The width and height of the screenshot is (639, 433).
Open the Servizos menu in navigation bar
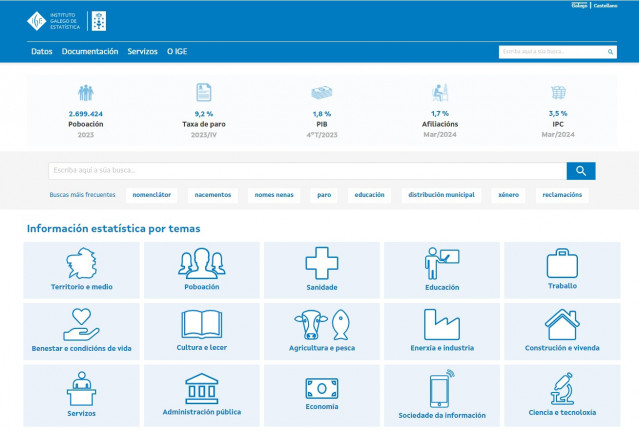(142, 52)
